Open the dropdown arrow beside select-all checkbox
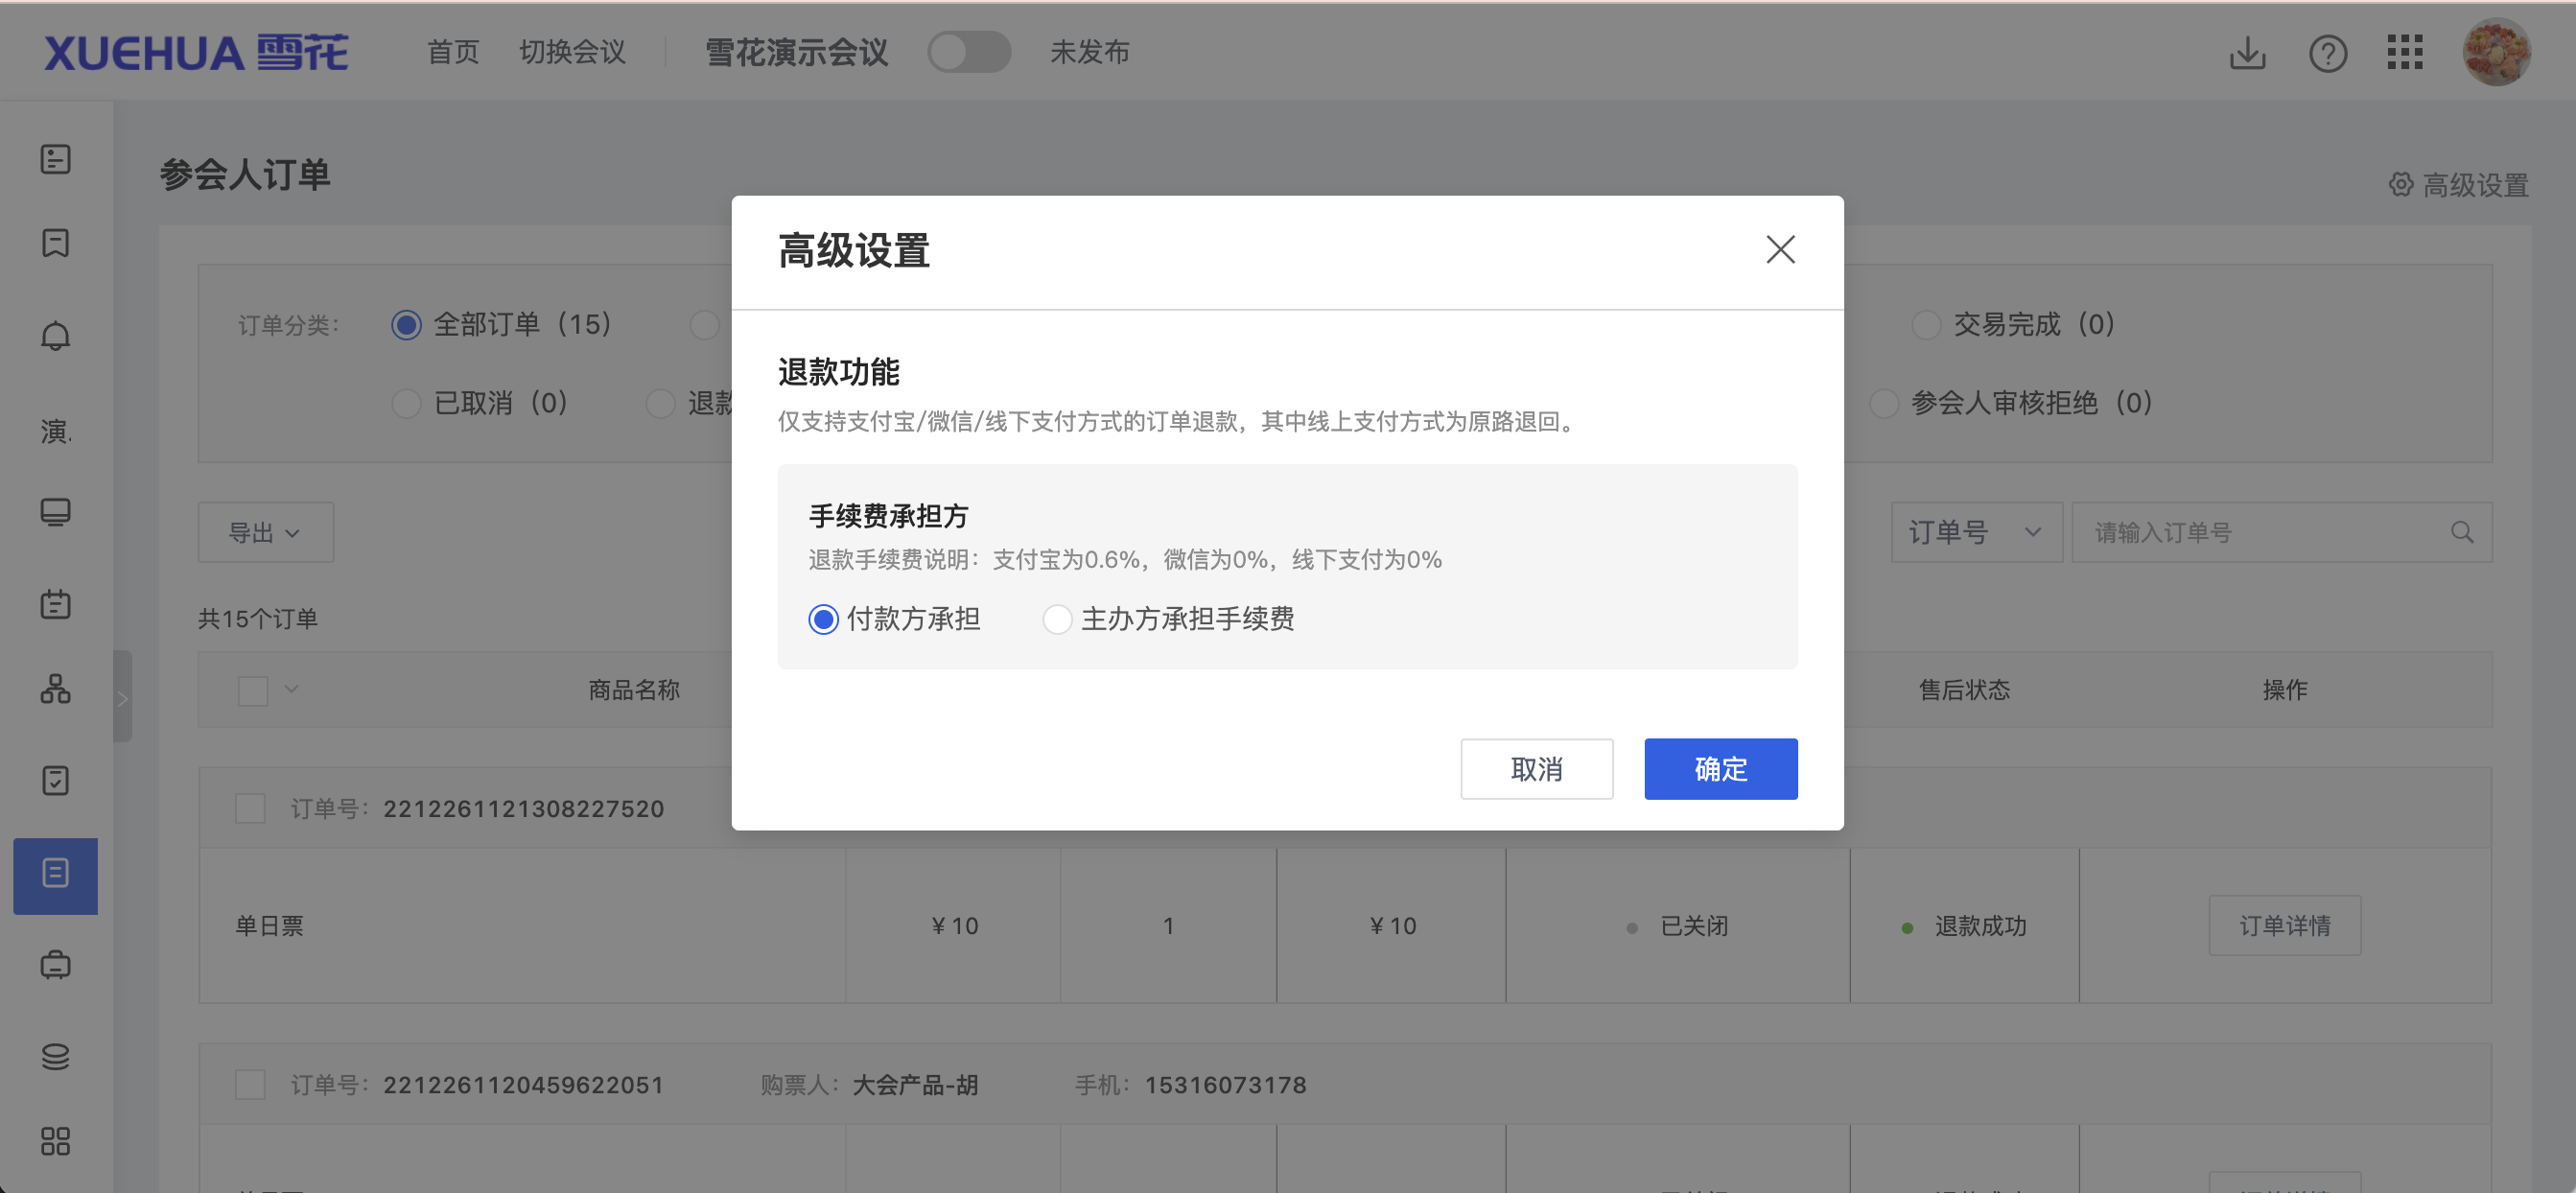 pyautogui.click(x=292, y=689)
